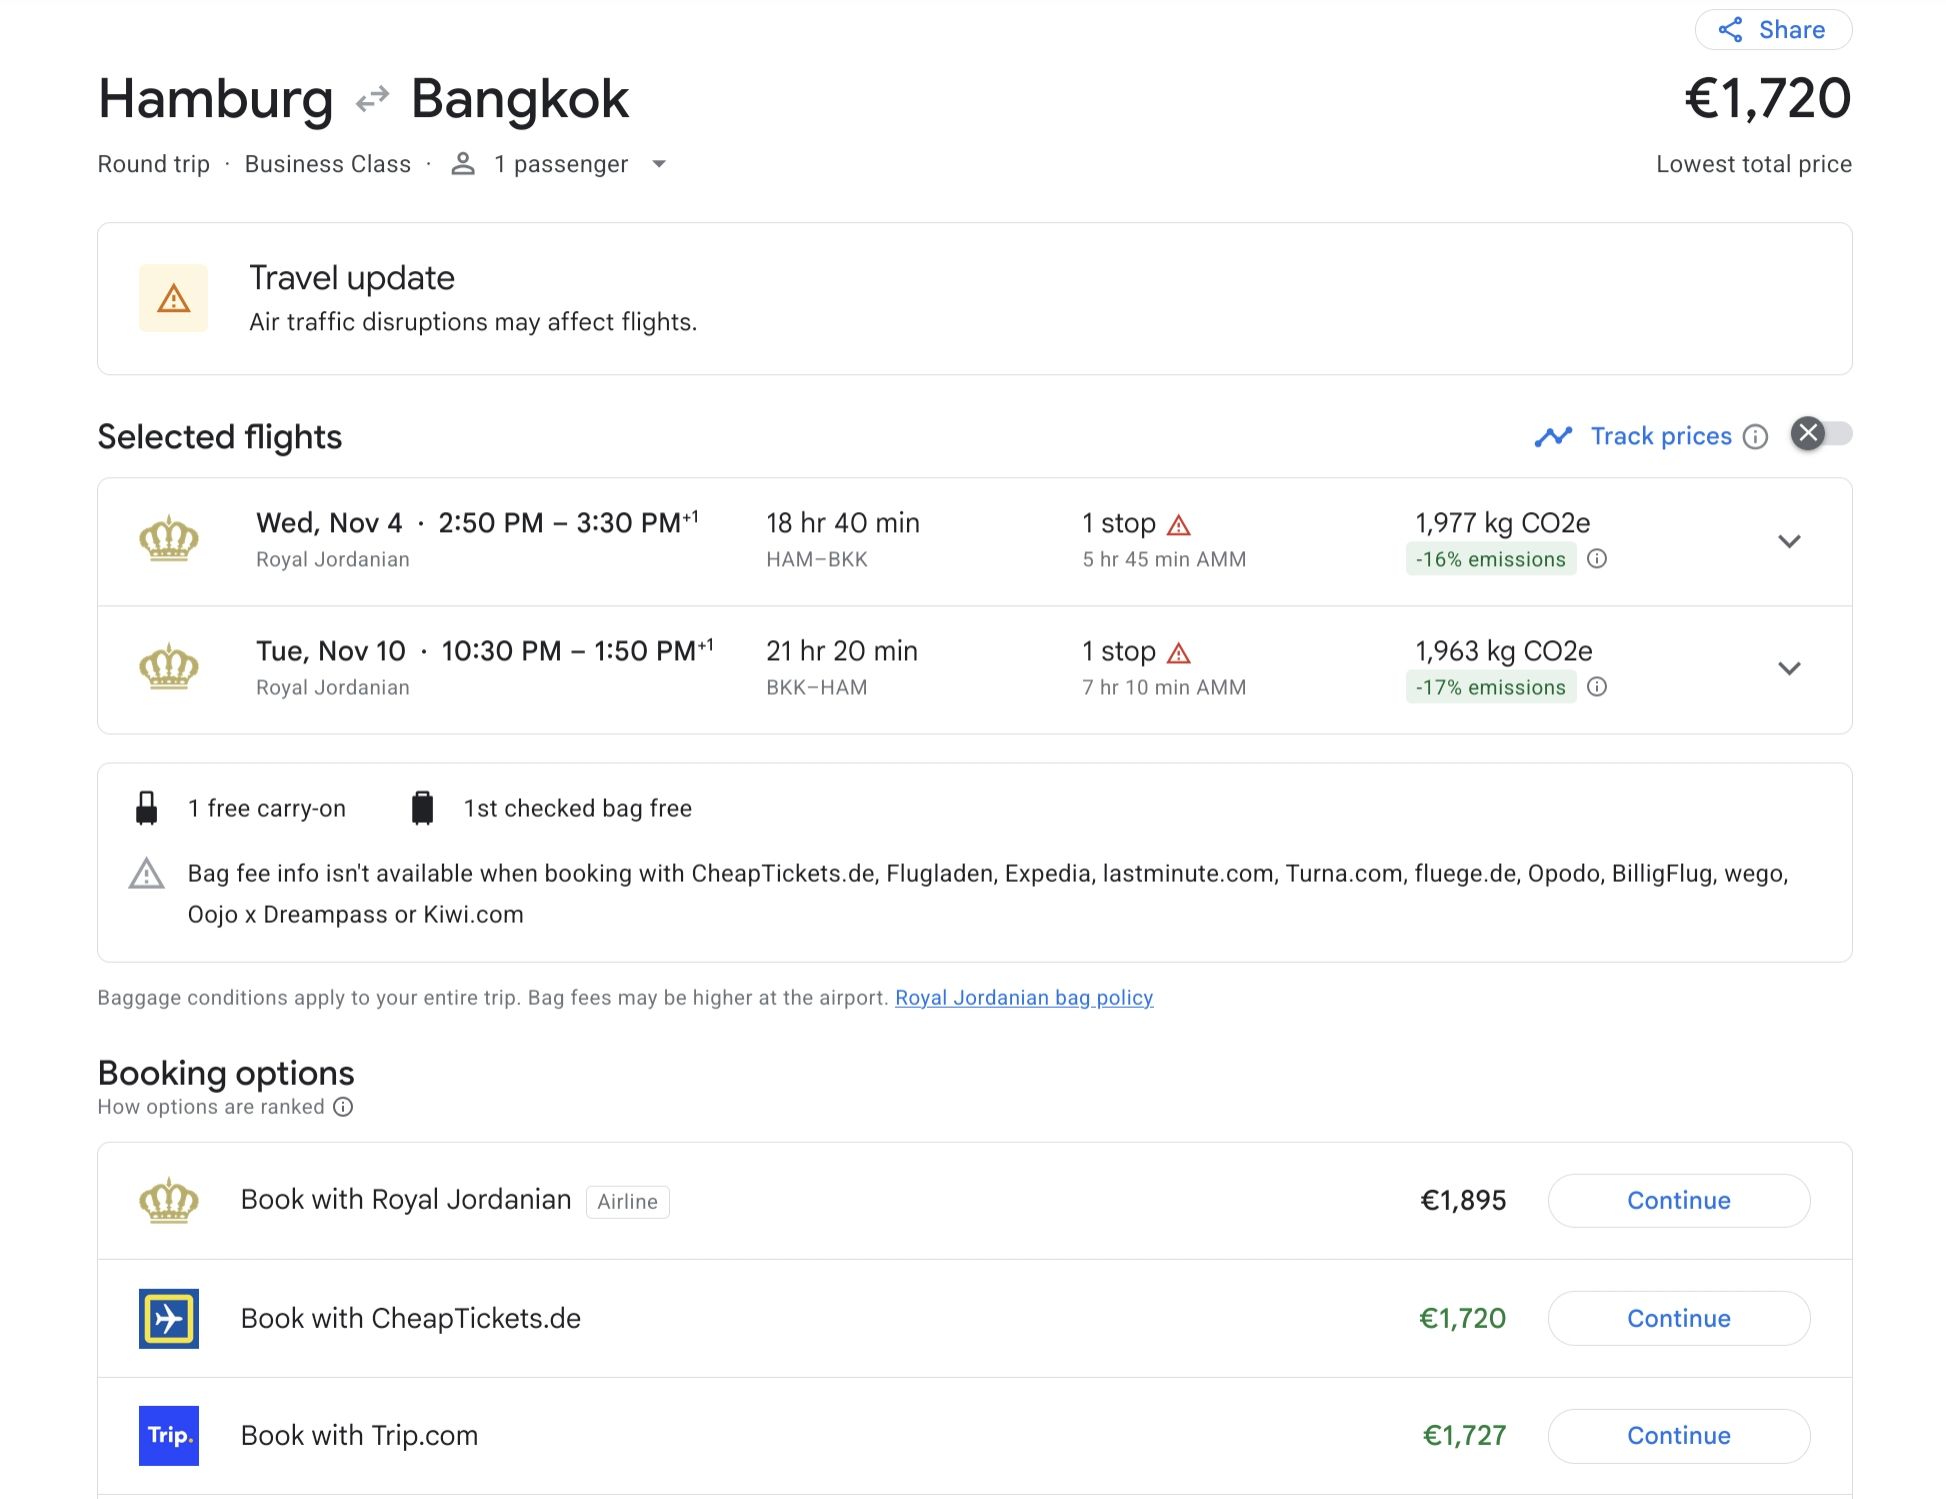
Task: Open emissions info for the -16% emissions badge
Action: click(x=1597, y=559)
